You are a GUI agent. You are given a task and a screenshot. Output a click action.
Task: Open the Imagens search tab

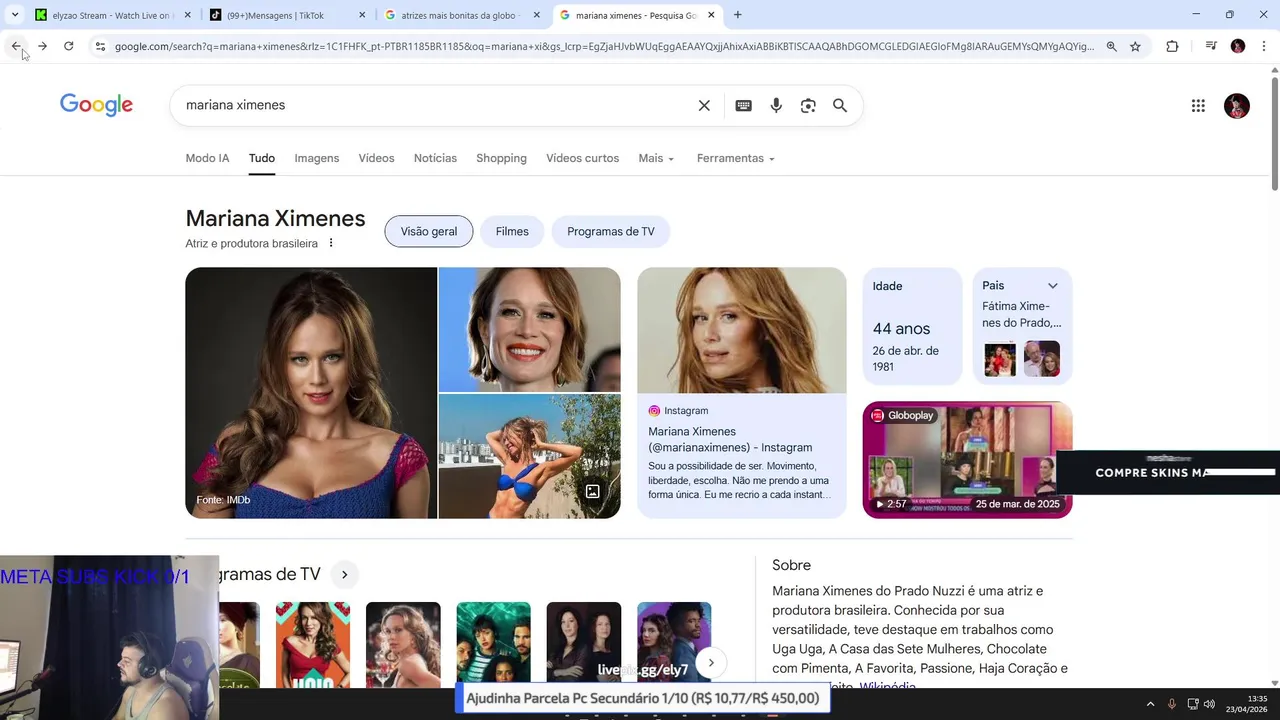pos(316,158)
